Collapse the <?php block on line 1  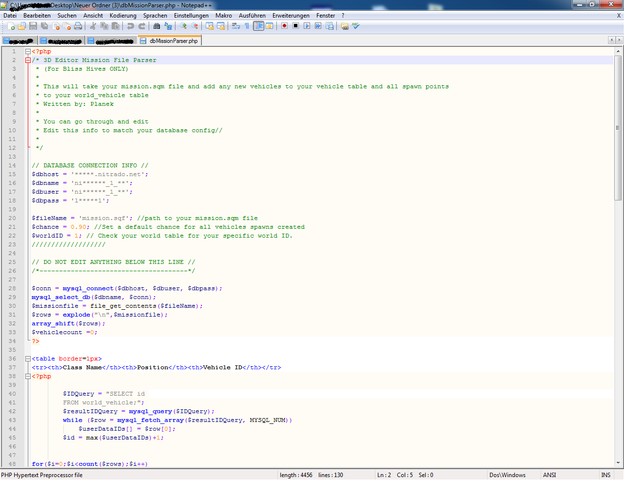pos(28,51)
